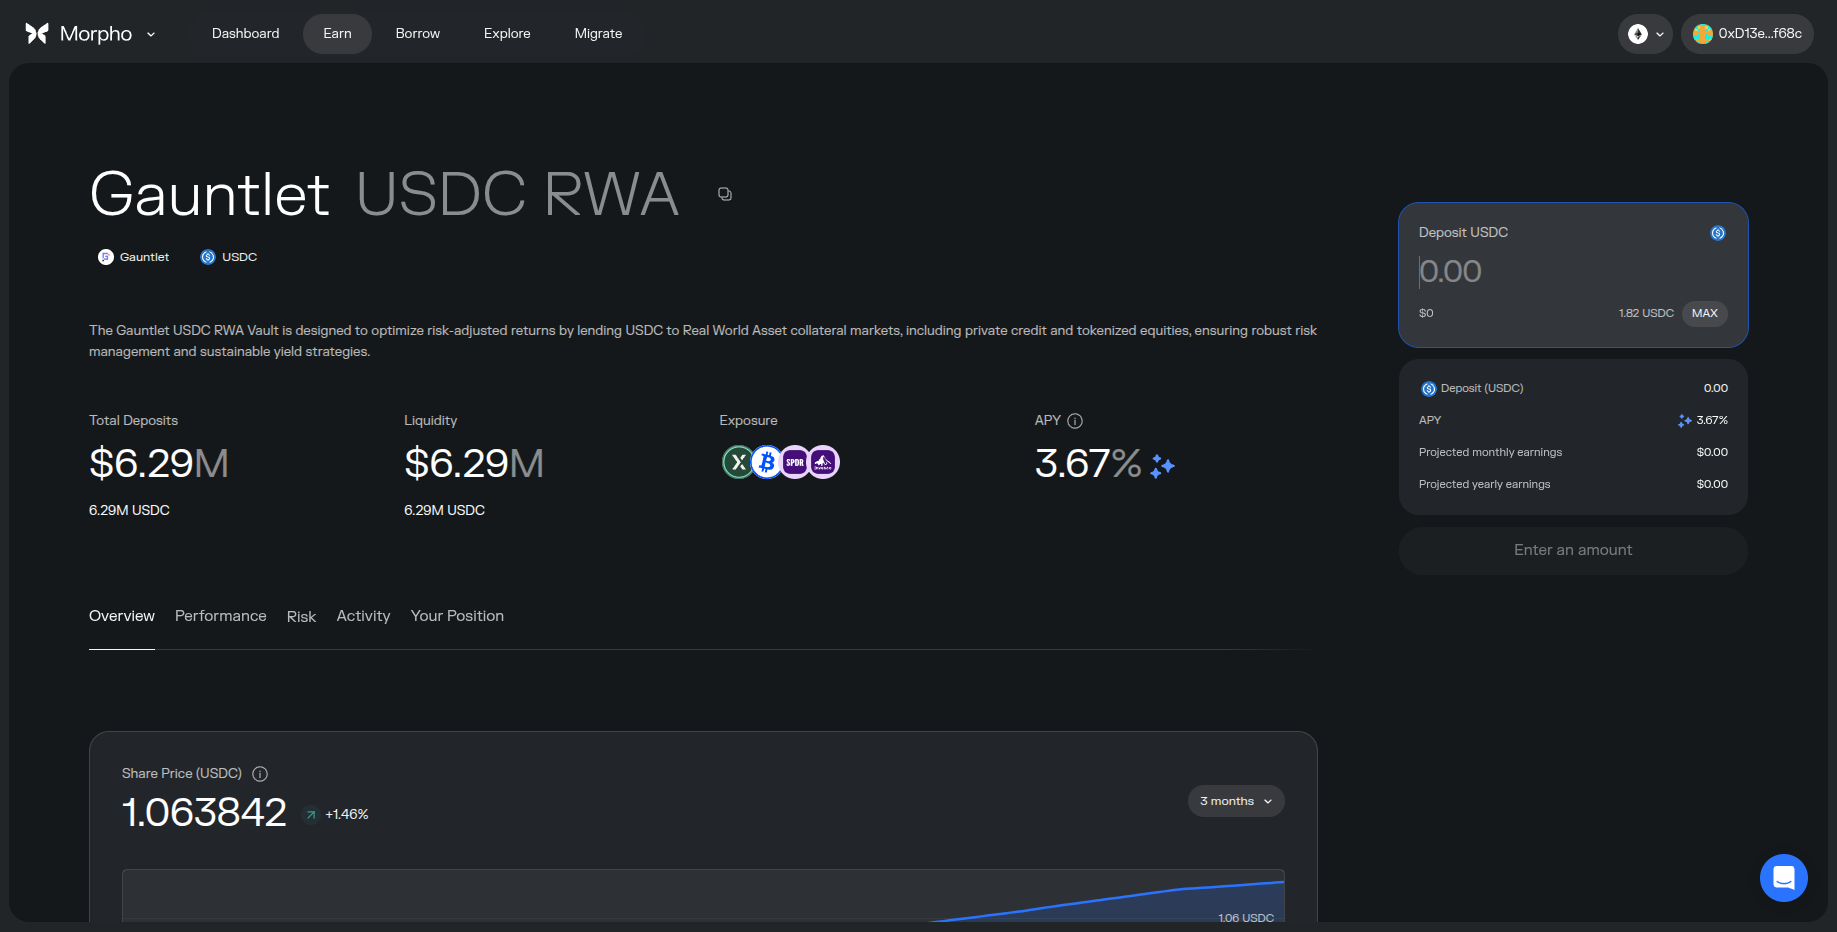Image resolution: width=1837 pixels, height=932 pixels.
Task: Expand the Morpho product chevron
Action: coord(151,34)
